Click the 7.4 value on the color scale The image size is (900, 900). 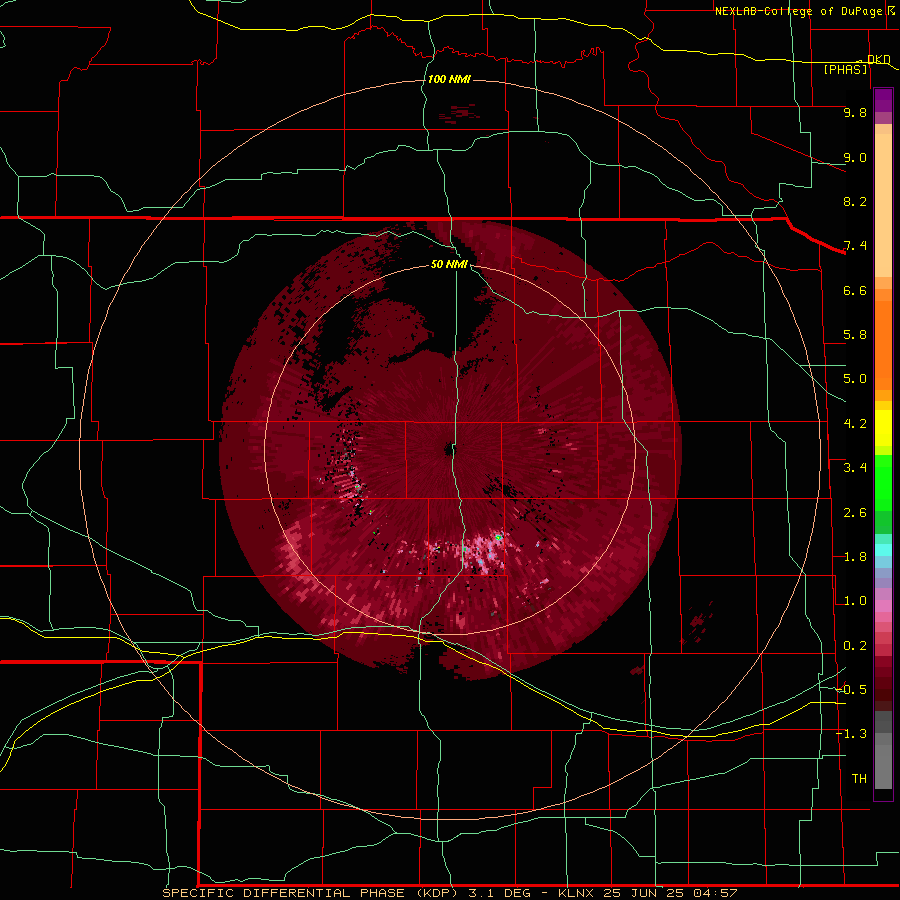[855, 246]
